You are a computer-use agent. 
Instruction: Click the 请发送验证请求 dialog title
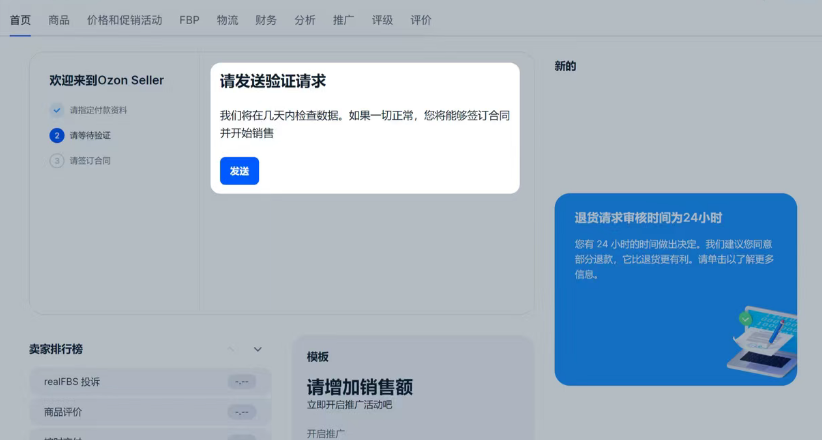tap(273, 81)
